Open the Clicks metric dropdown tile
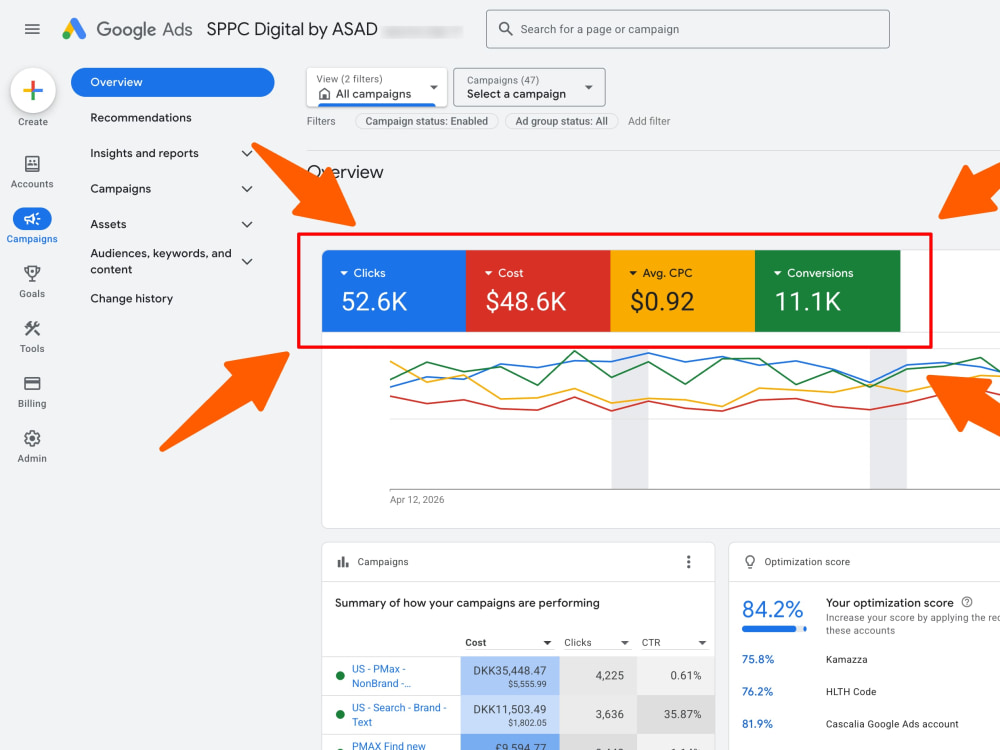1000x750 pixels. (393, 291)
